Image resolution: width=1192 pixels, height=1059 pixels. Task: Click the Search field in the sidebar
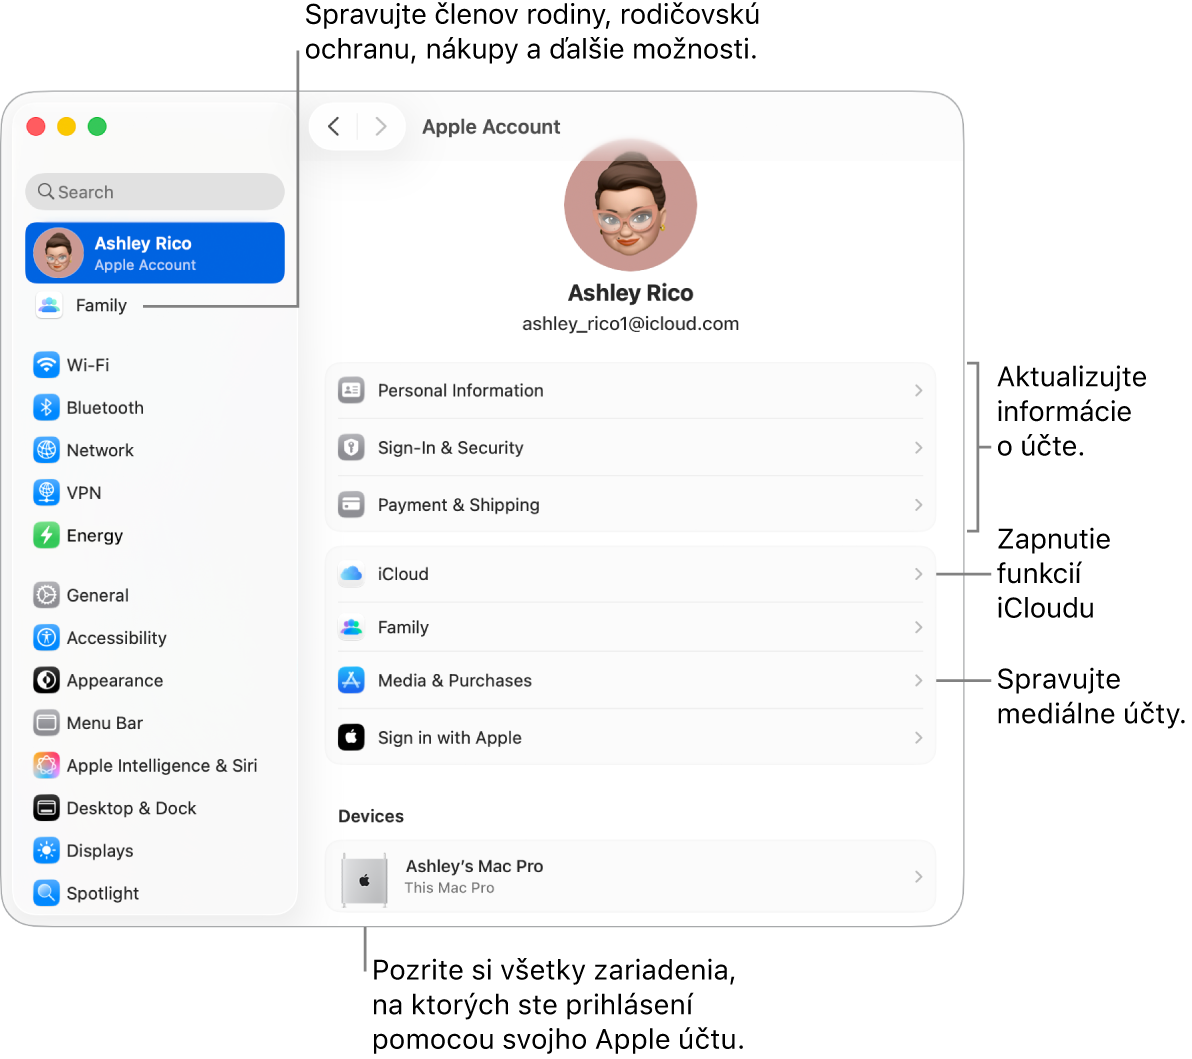tap(154, 191)
